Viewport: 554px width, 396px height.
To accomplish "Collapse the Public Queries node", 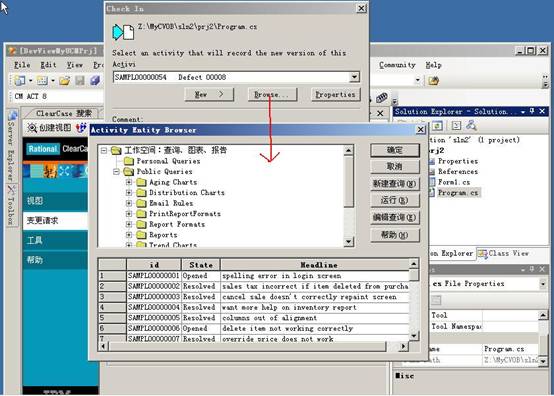I will click(x=116, y=172).
